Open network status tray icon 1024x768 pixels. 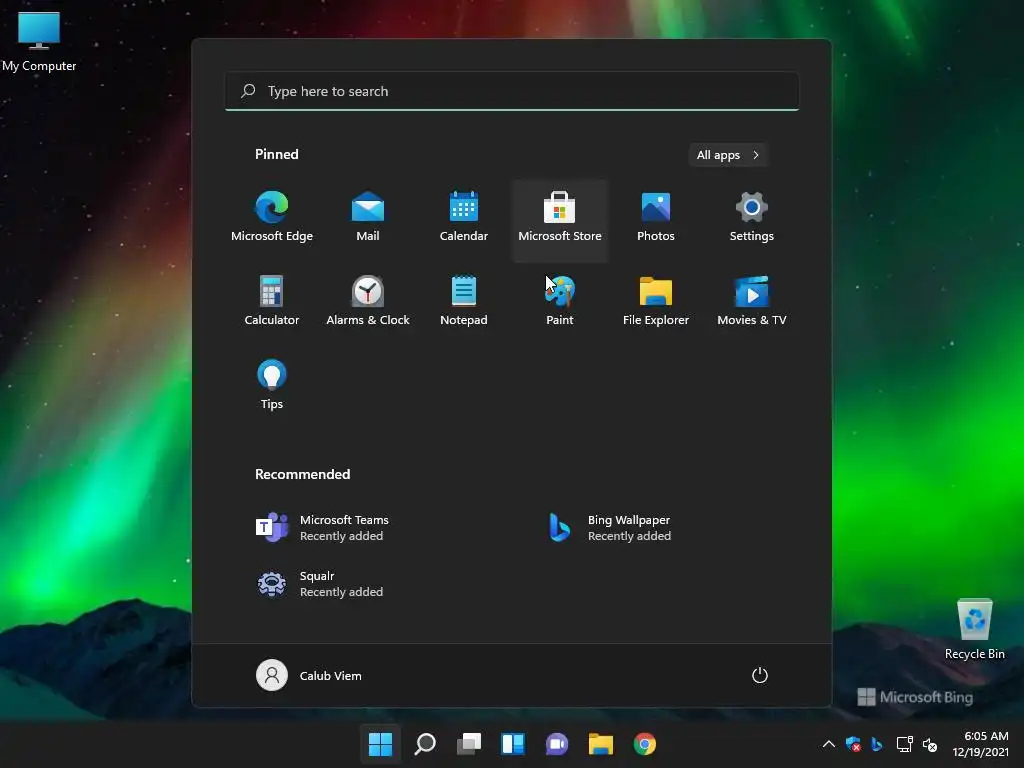pos(904,744)
